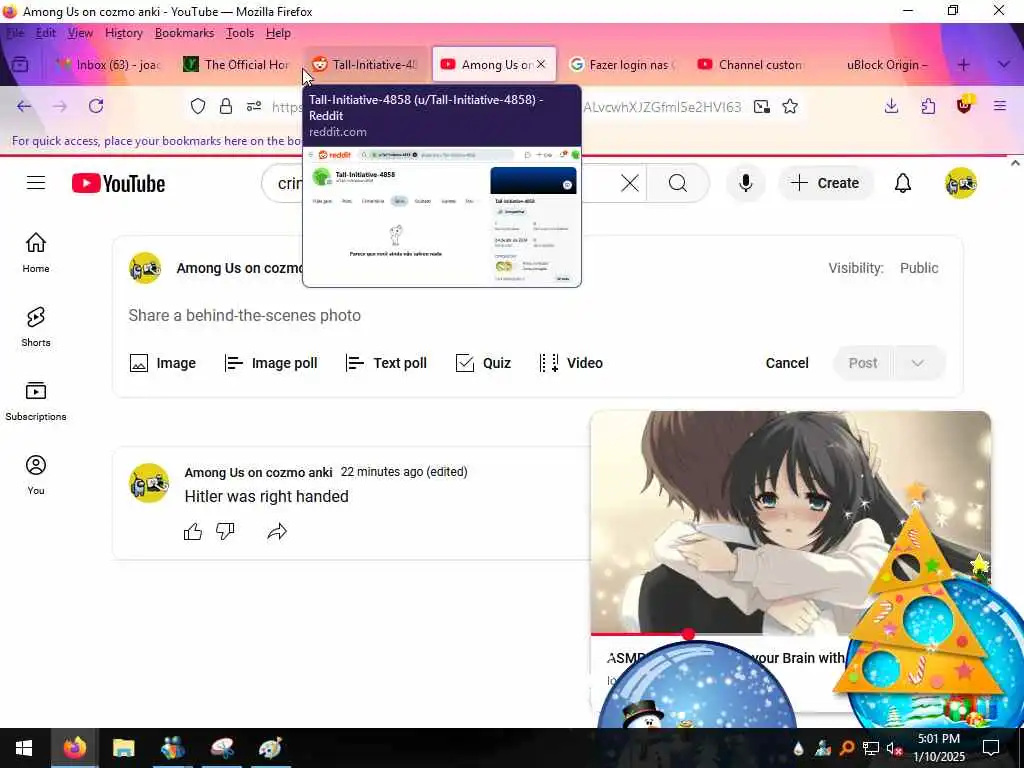Click the taskbar volume icon
This screenshot has width=1024, height=768.
893,748
